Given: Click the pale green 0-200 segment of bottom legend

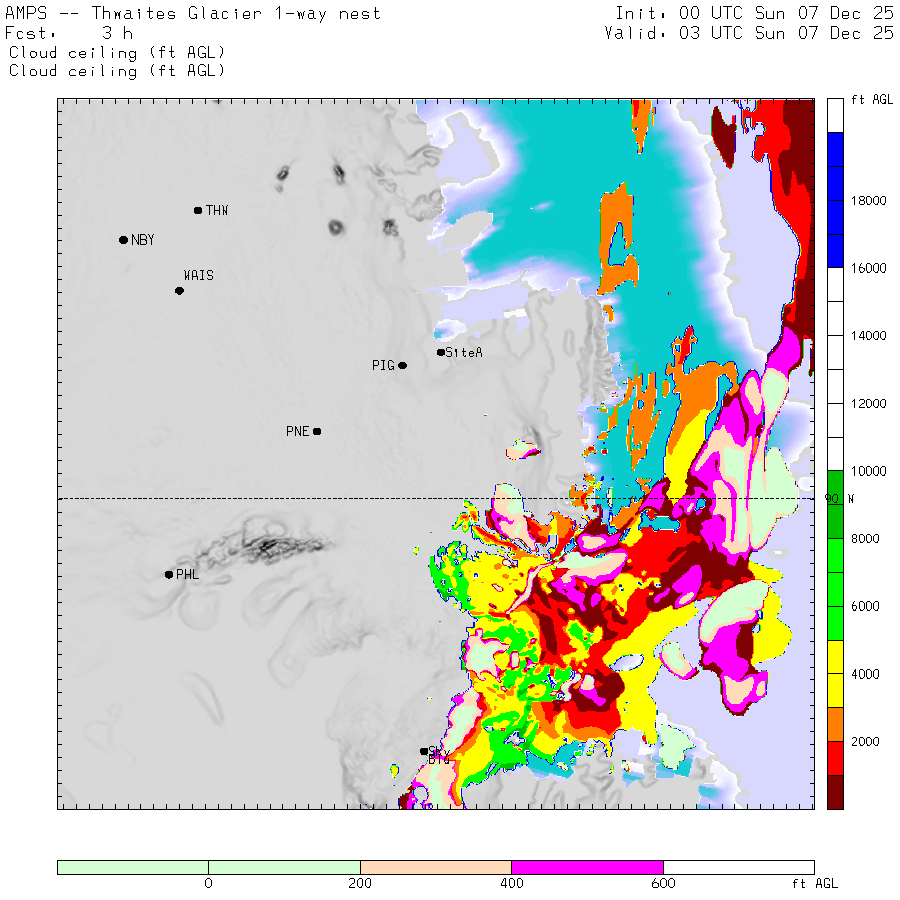Looking at the screenshot, I should [x=284, y=867].
